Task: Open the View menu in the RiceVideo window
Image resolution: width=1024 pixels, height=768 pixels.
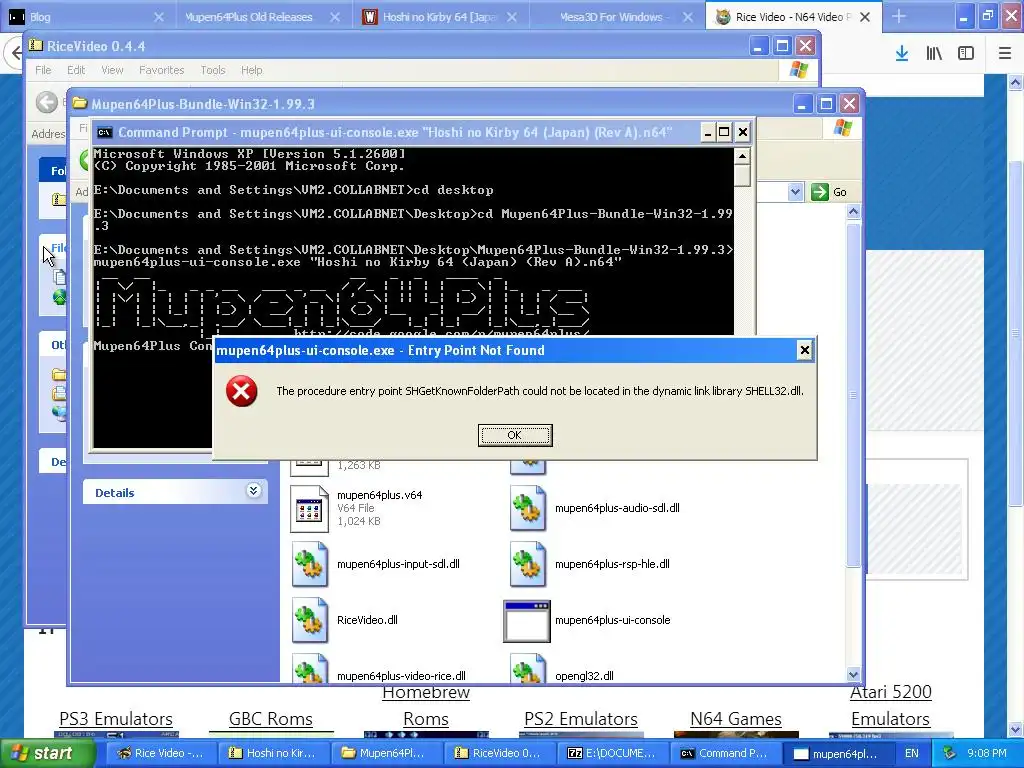Action: [112, 70]
